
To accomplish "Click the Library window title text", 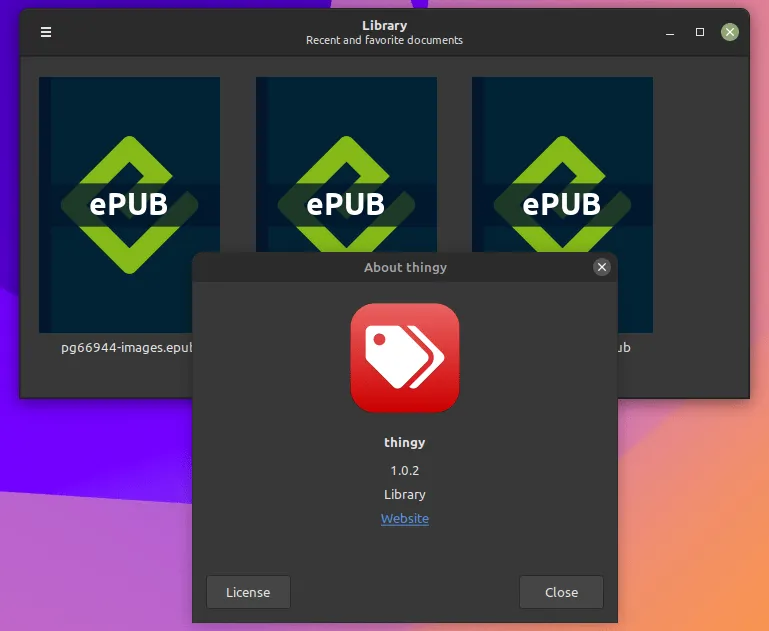I will 384,25.
